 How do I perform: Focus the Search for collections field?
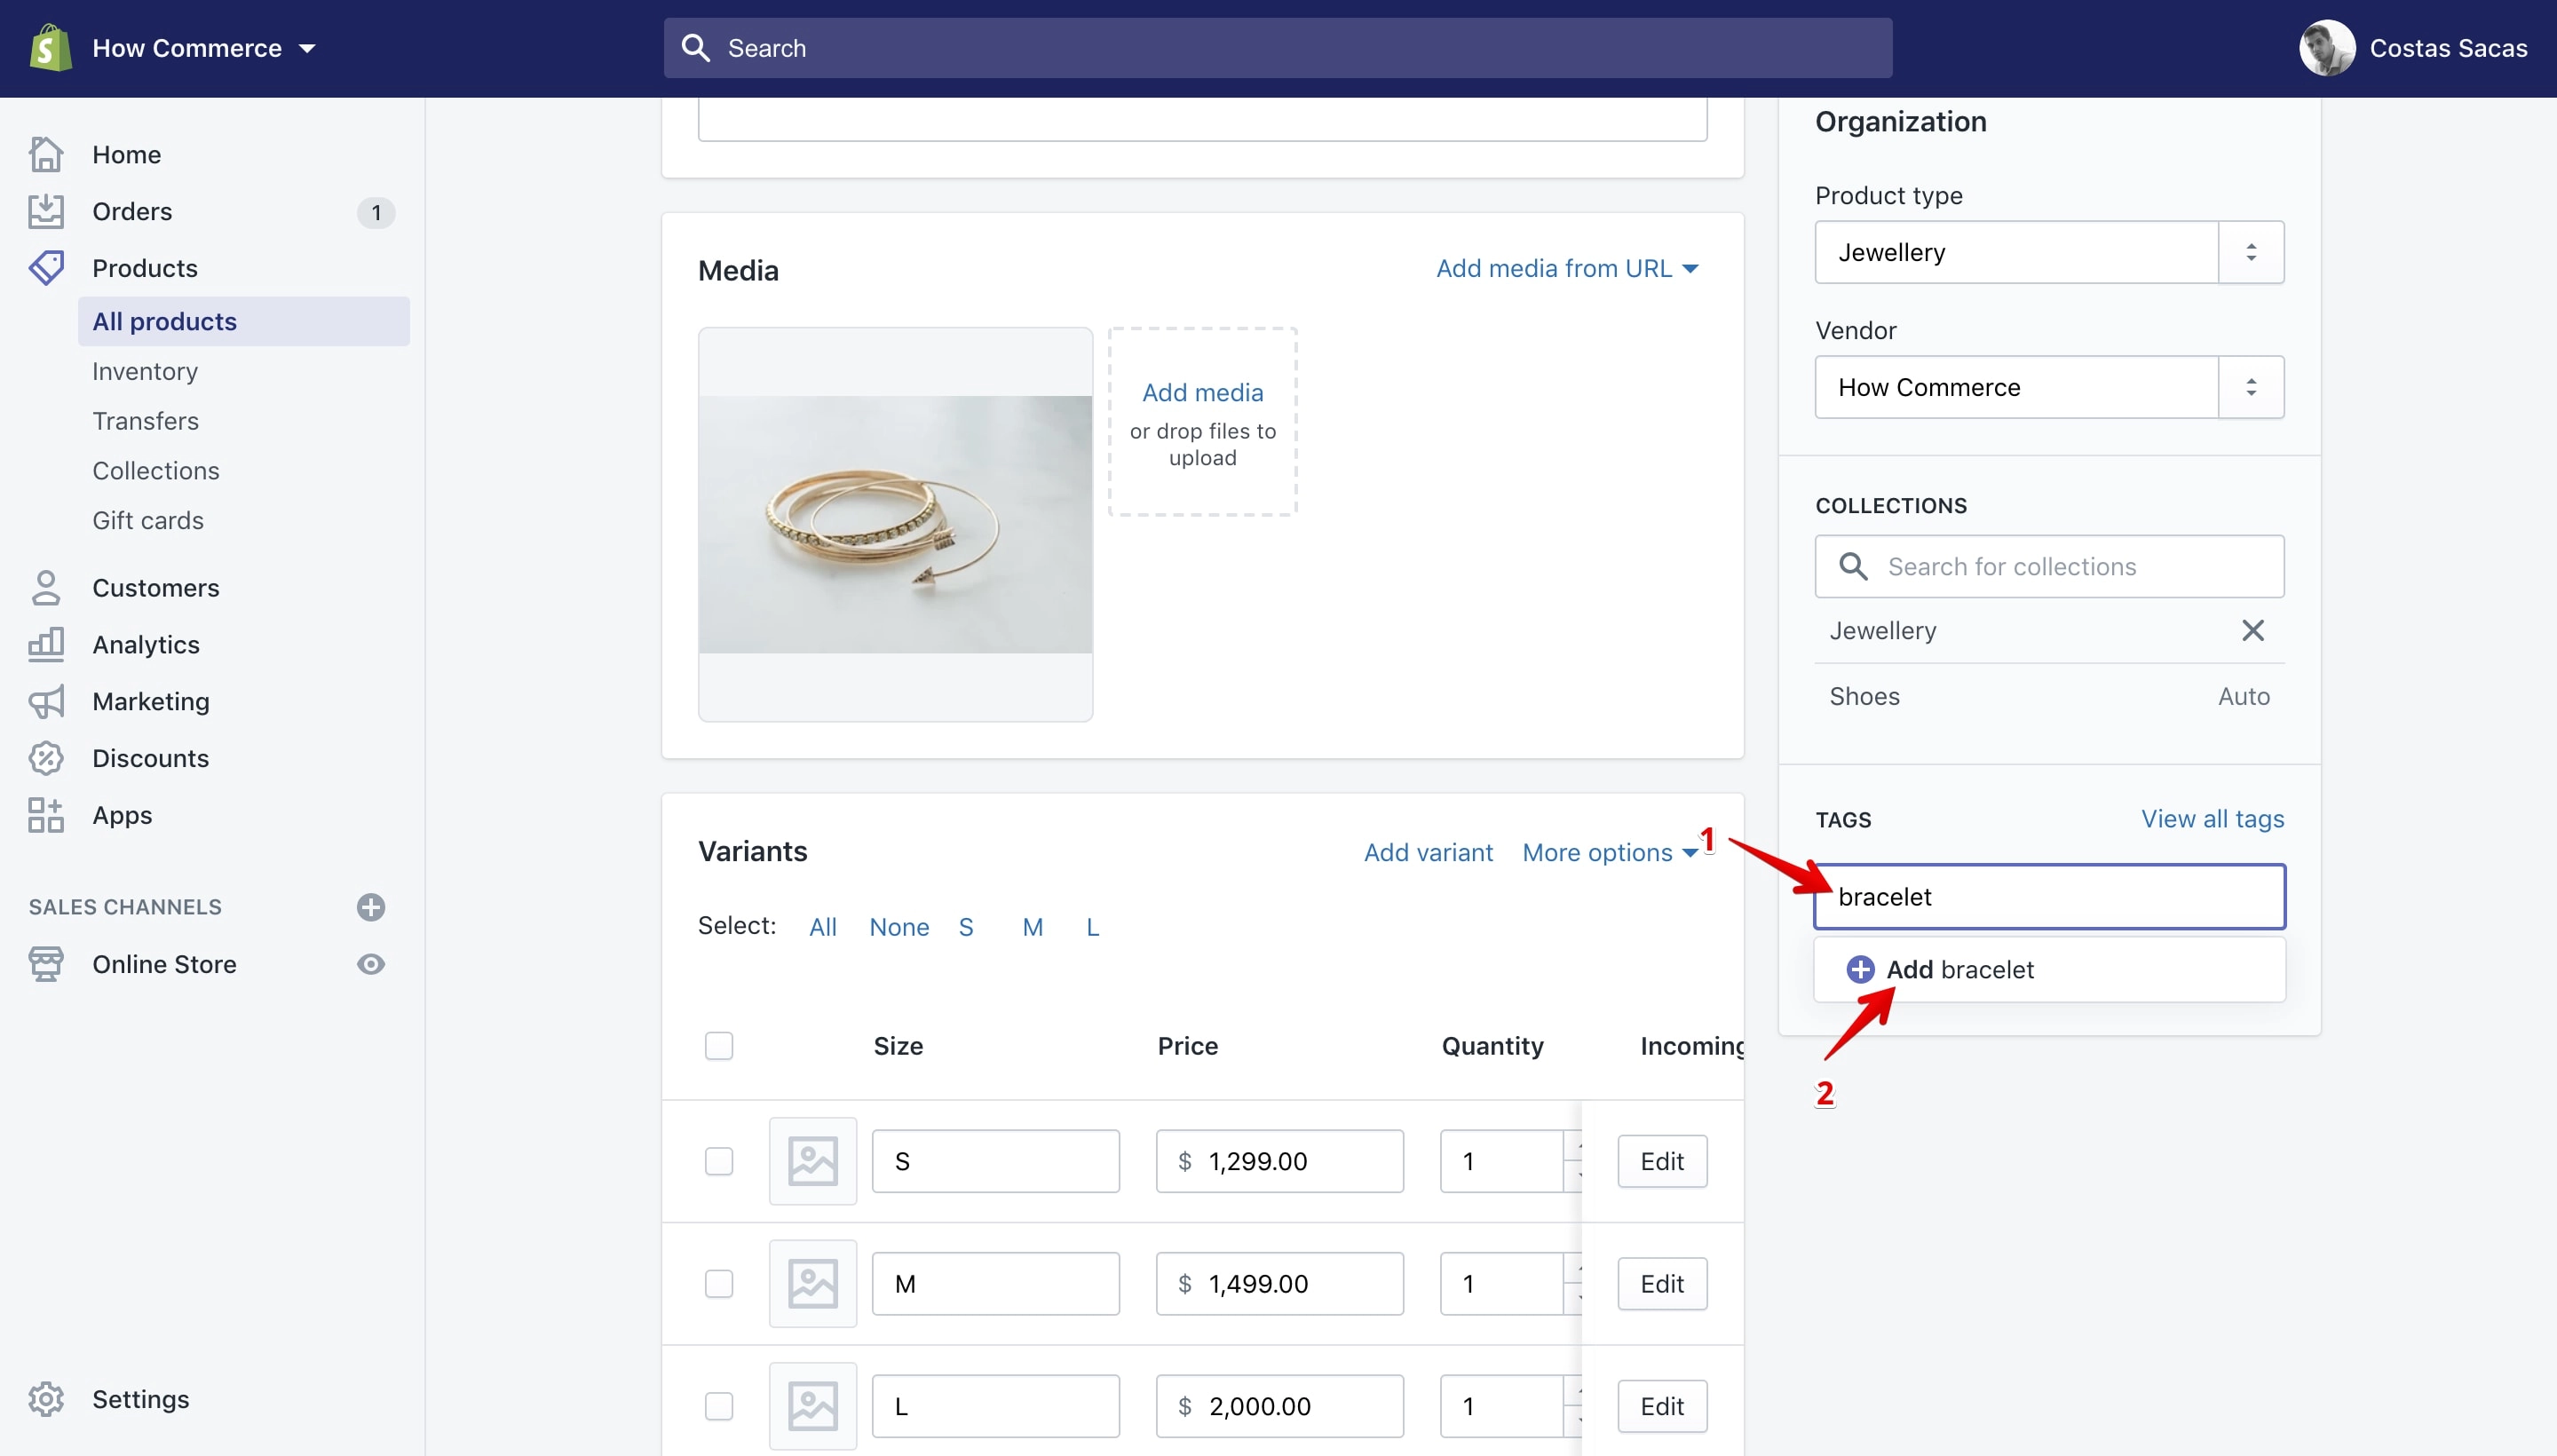[2050, 566]
